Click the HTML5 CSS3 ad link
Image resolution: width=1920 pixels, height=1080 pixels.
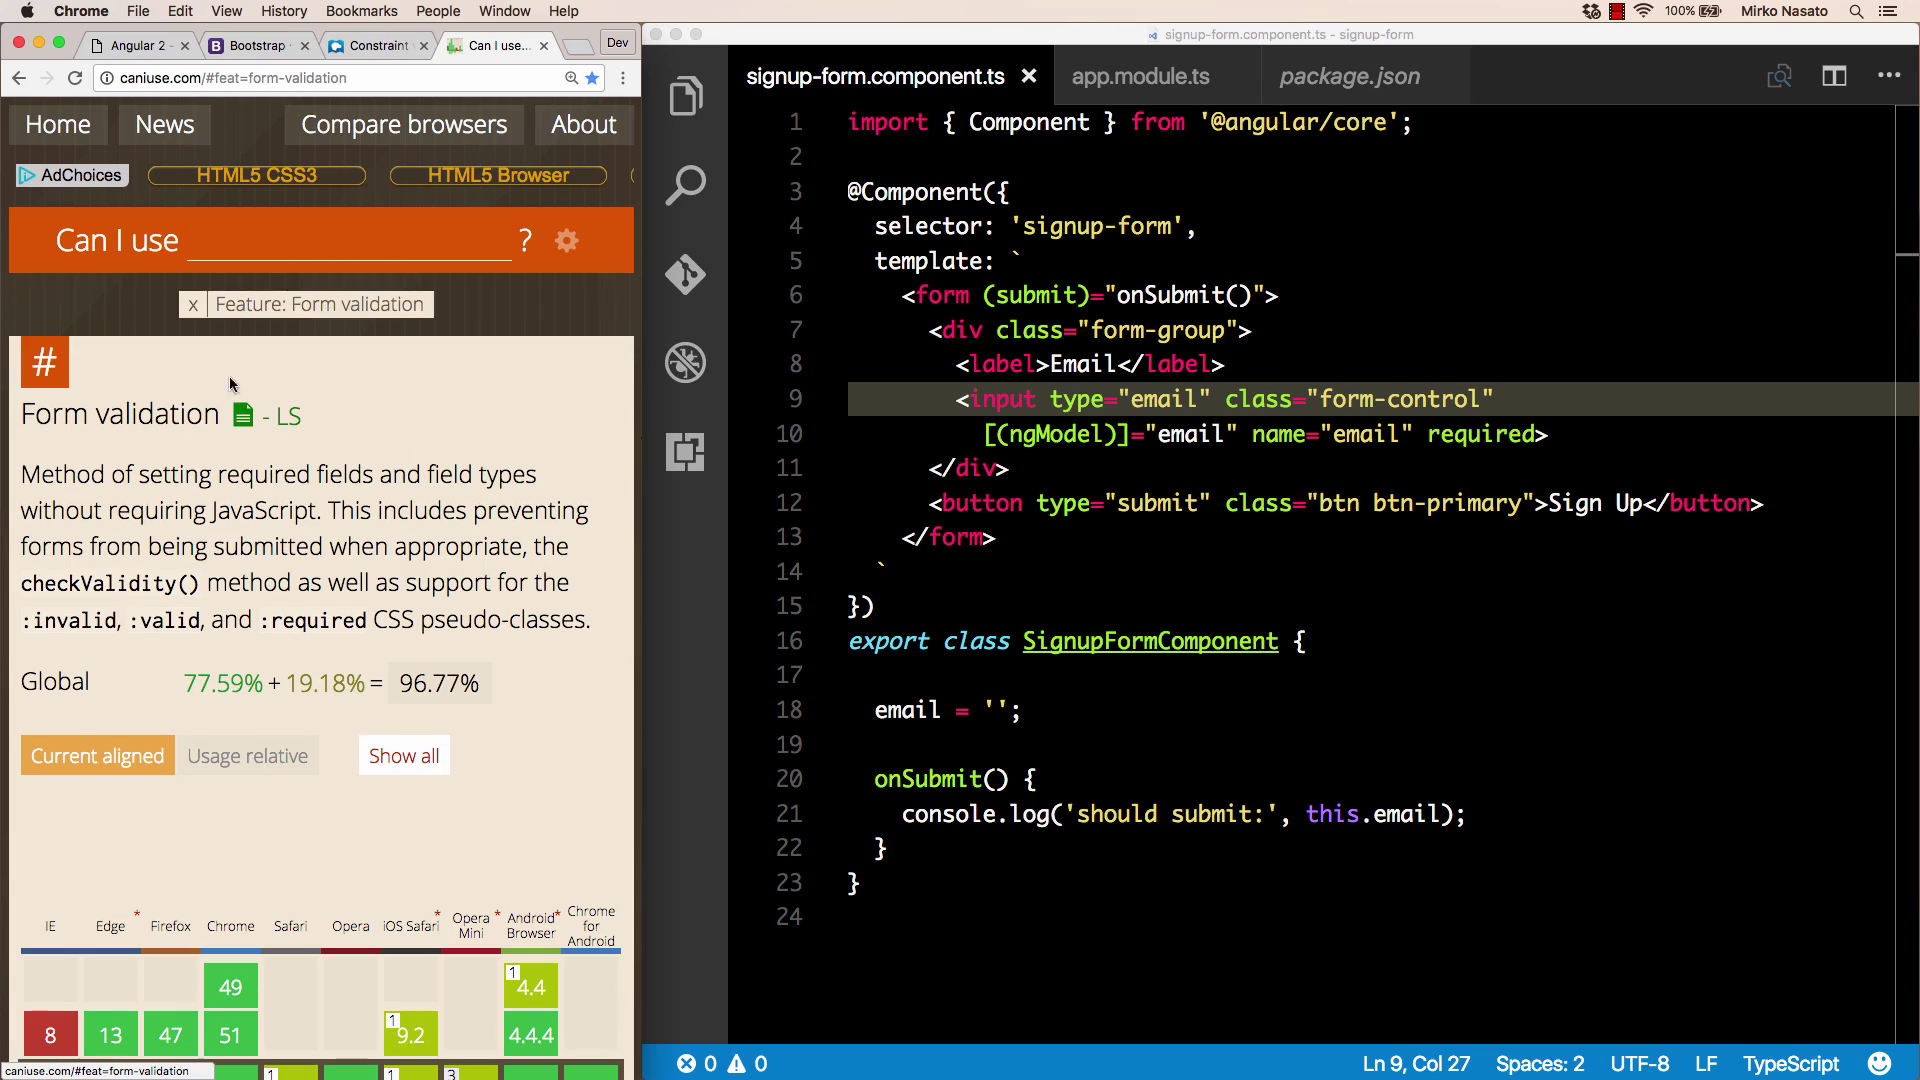(257, 175)
